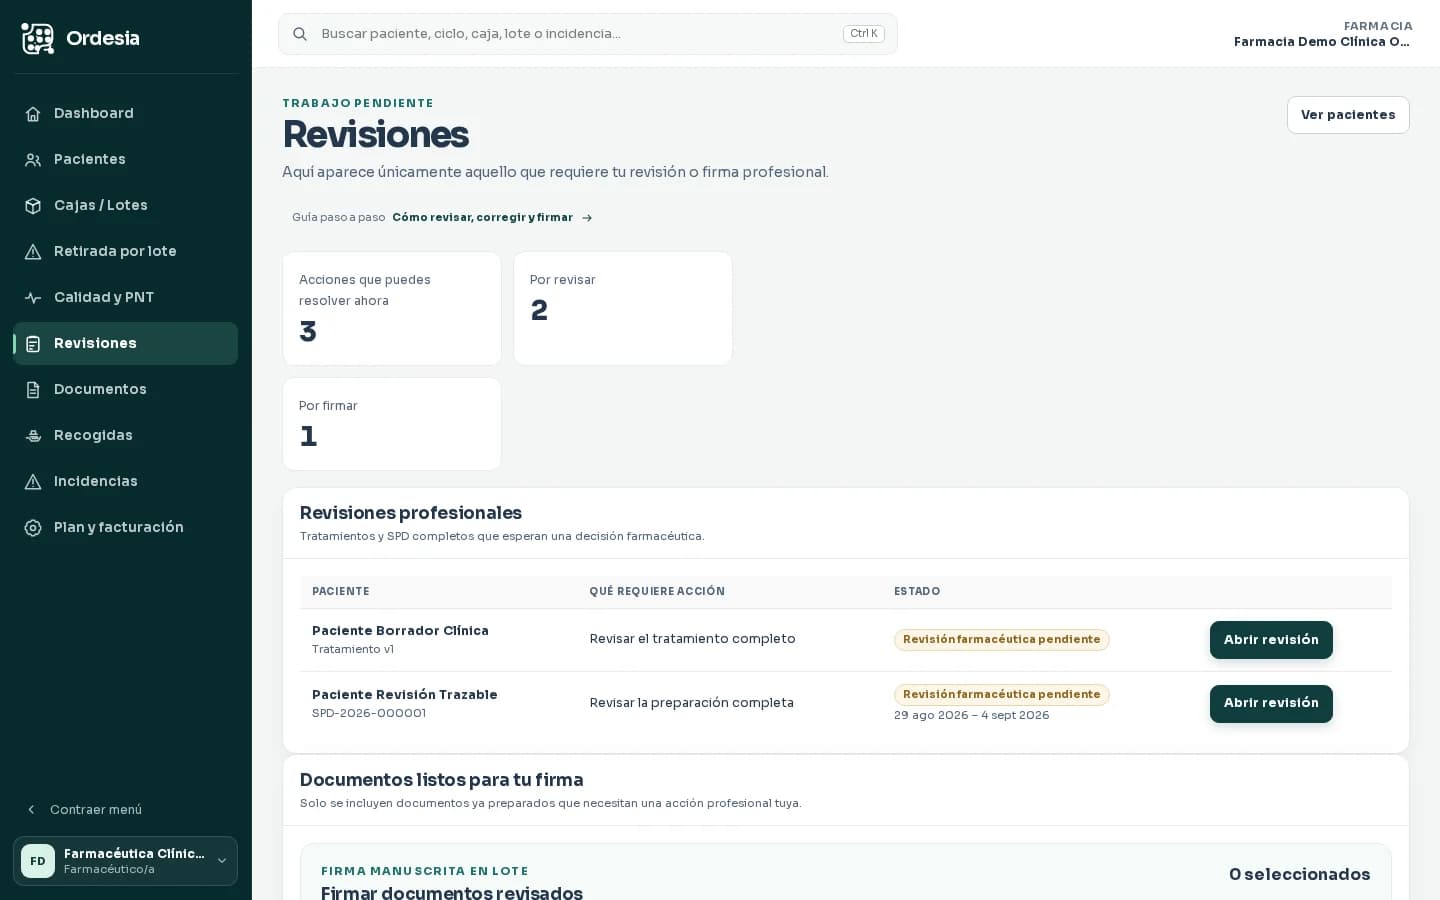Click the Paciente column header

coord(341,592)
